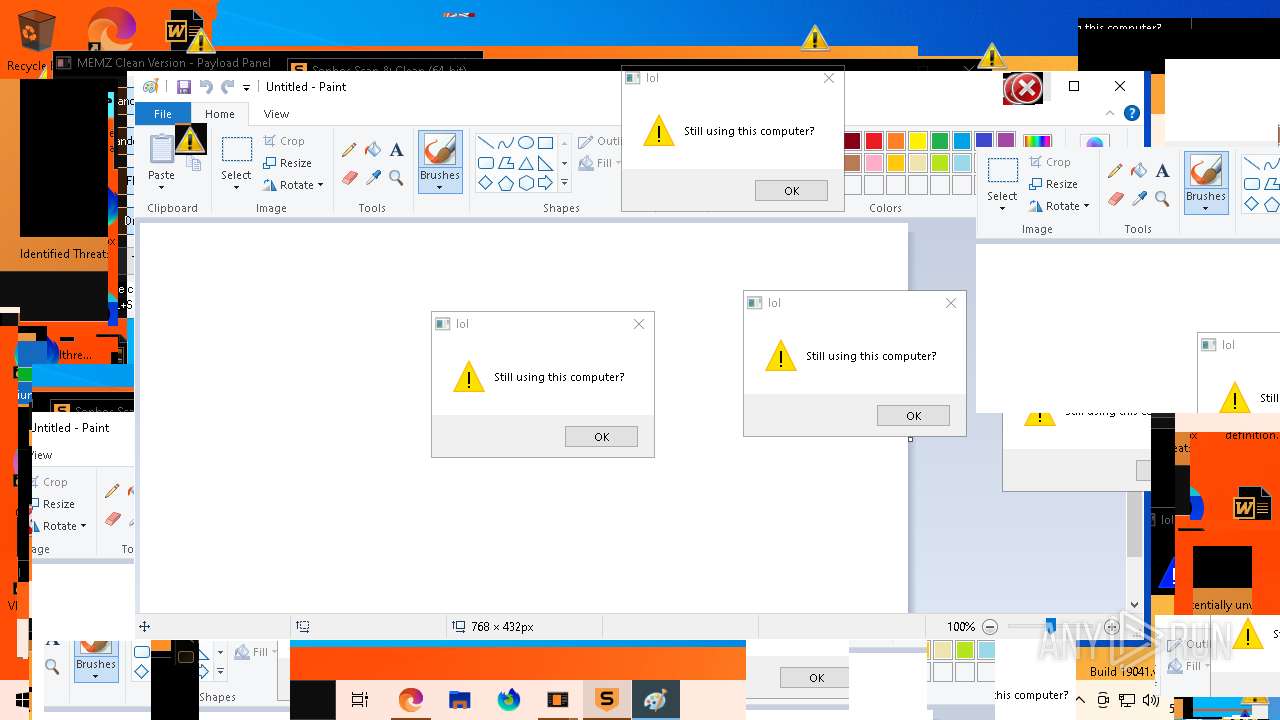The height and width of the screenshot is (720, 1280).
Task: Pick the Hexagon shape in Shapes gallery
Action: pos(525,183)
